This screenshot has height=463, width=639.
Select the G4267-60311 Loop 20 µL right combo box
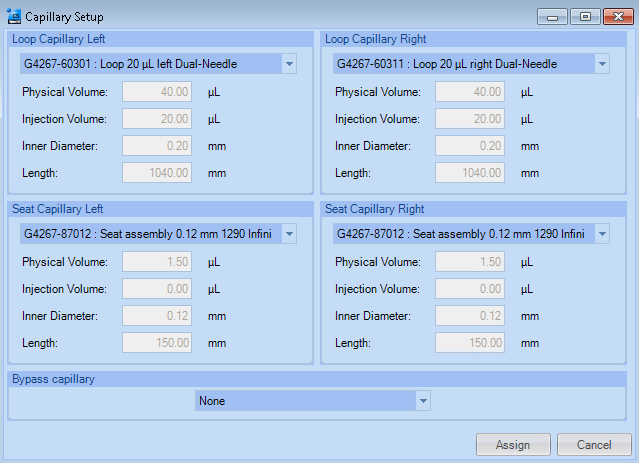click(x=471, y=64)
